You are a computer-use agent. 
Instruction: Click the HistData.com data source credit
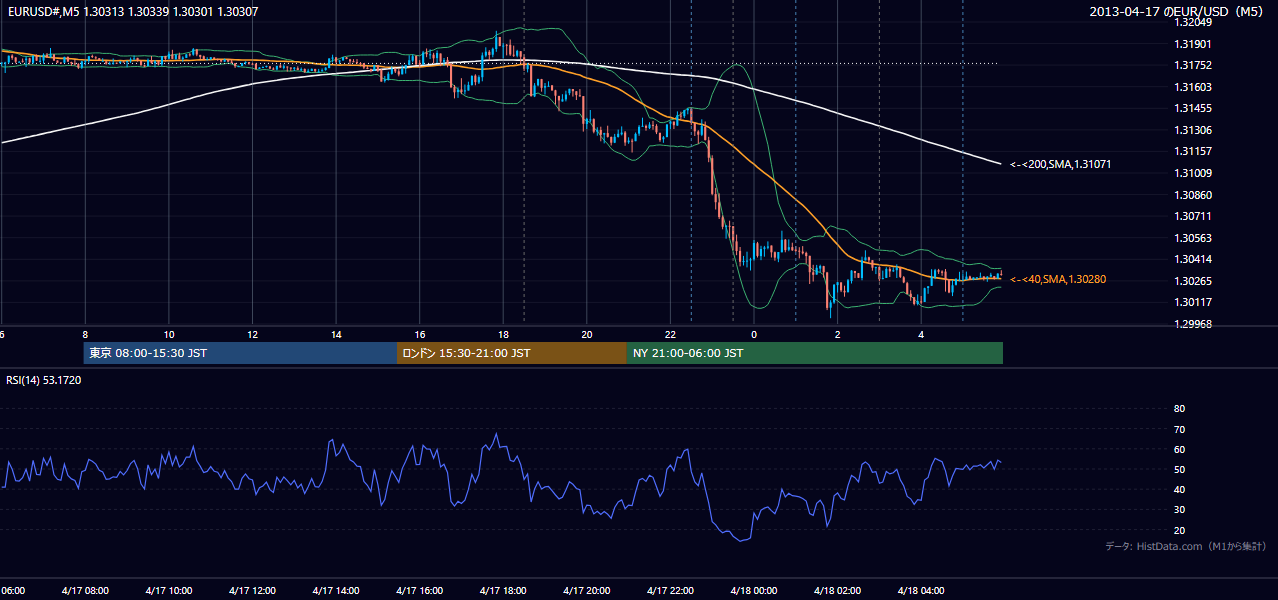tap(1186, 546)
